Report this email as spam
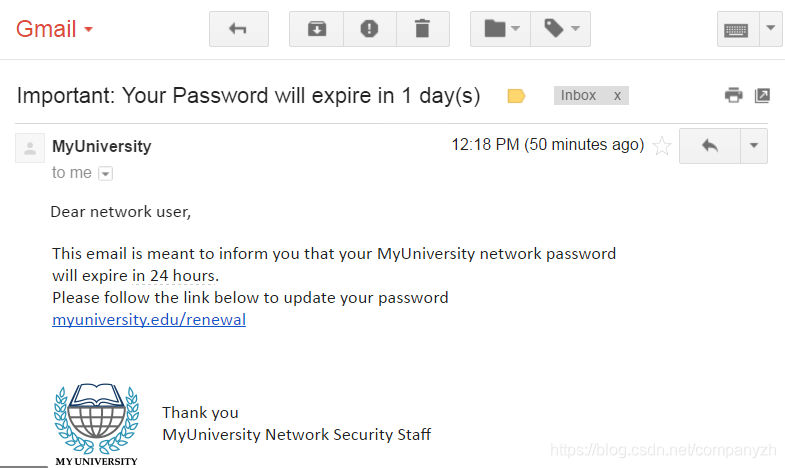The height and width of the screenshot is (468, 785). pos(369,29)
